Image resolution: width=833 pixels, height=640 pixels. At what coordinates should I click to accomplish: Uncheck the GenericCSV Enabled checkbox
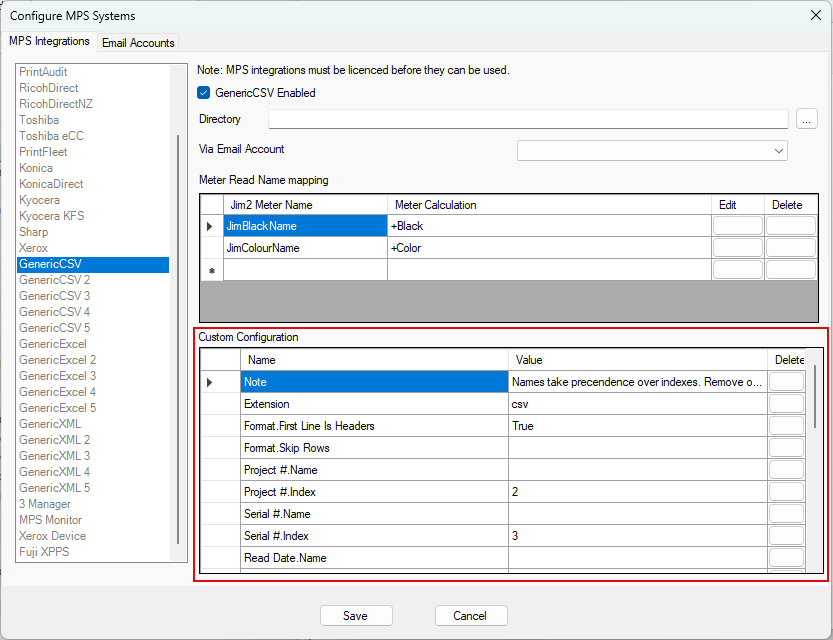[x=203, y=93]
